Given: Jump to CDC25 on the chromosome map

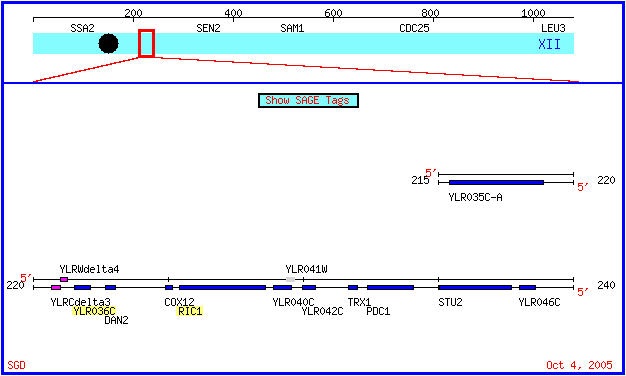Looking at the screenshot, I should 414,28.
